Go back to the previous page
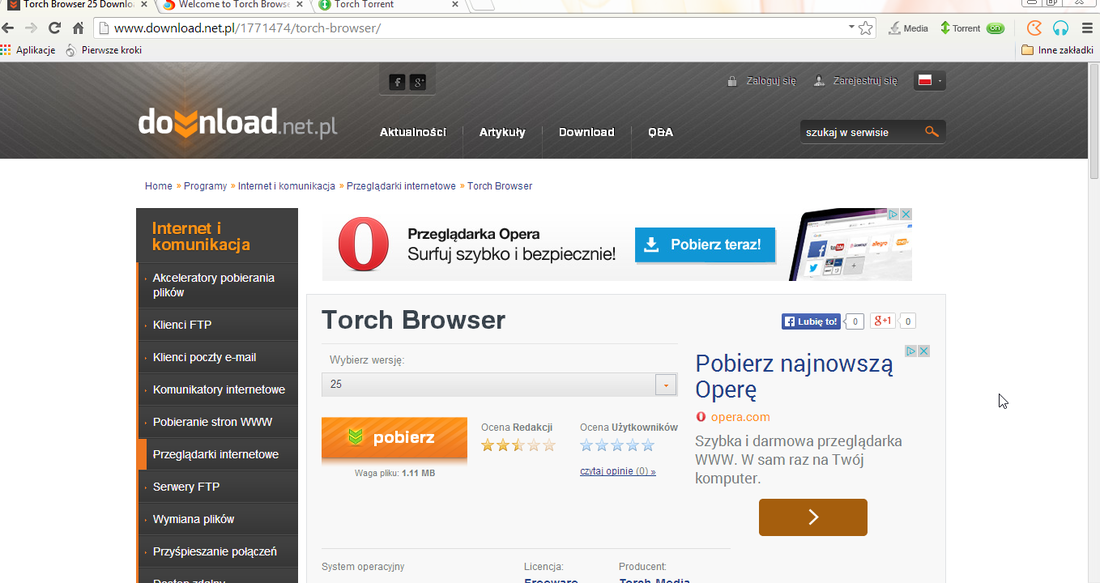The image size is (1100, 583). tap(8, 28)
